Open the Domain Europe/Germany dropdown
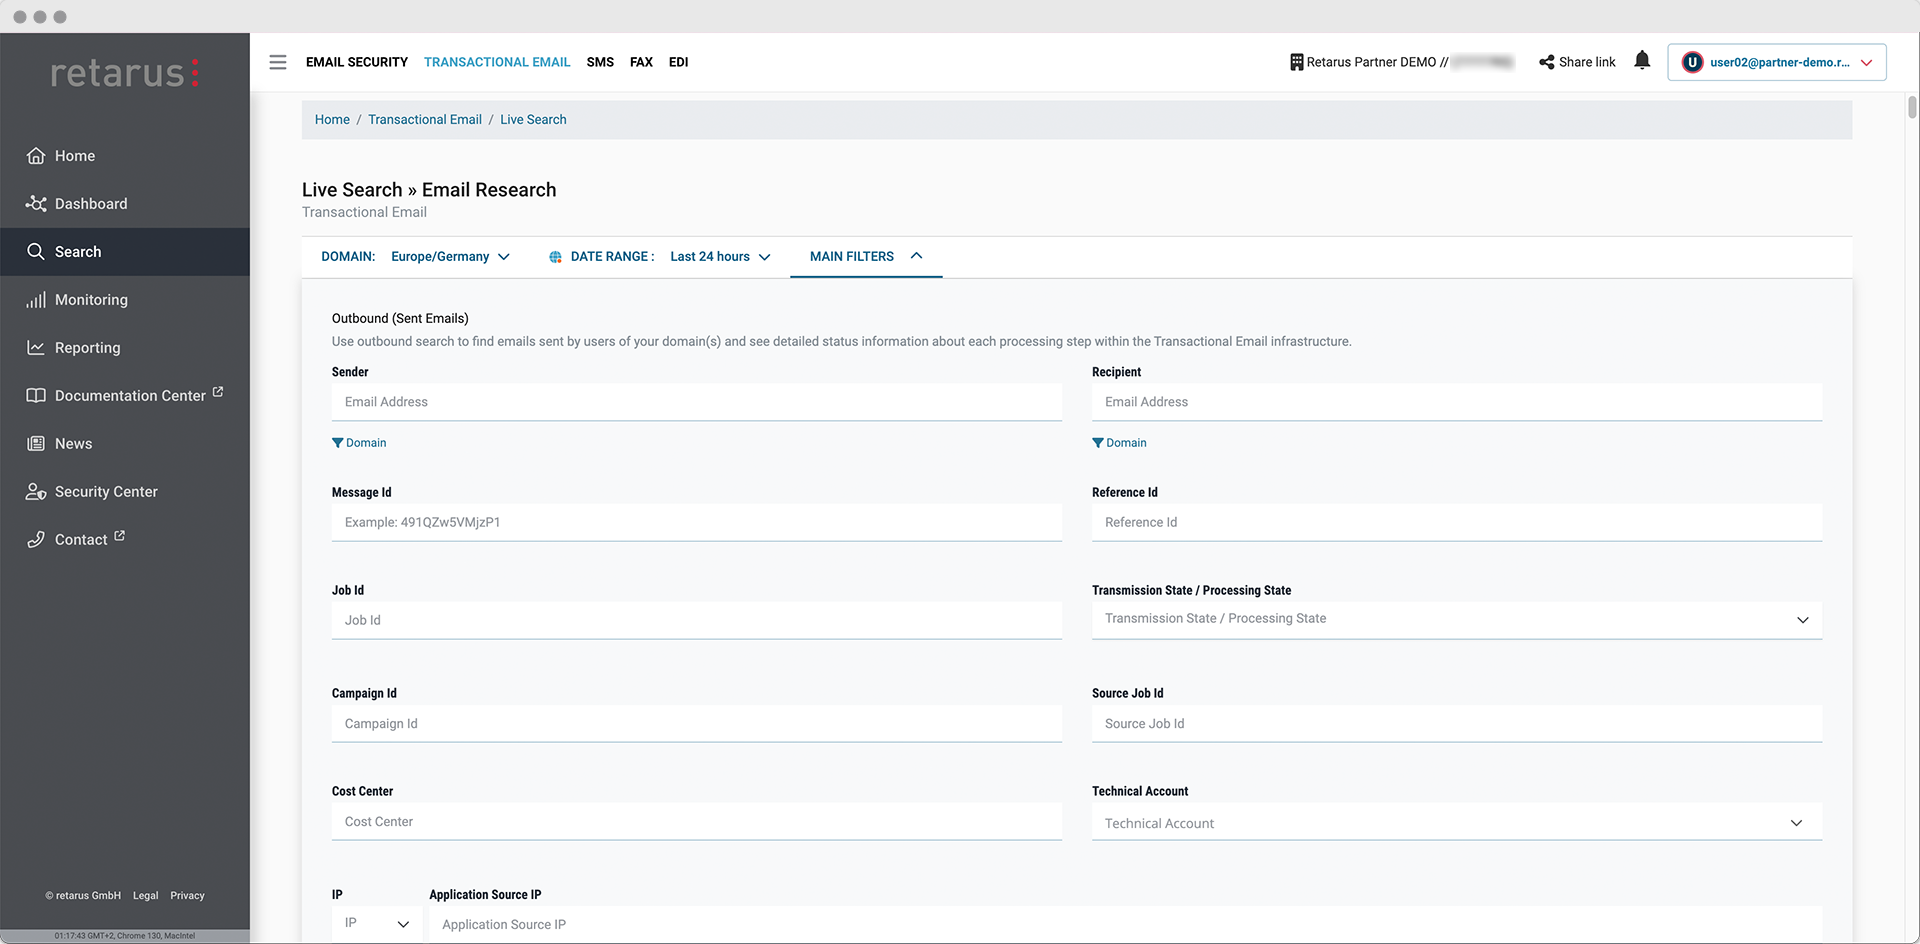Screen dimensions: 1920x944 [450, 257]
